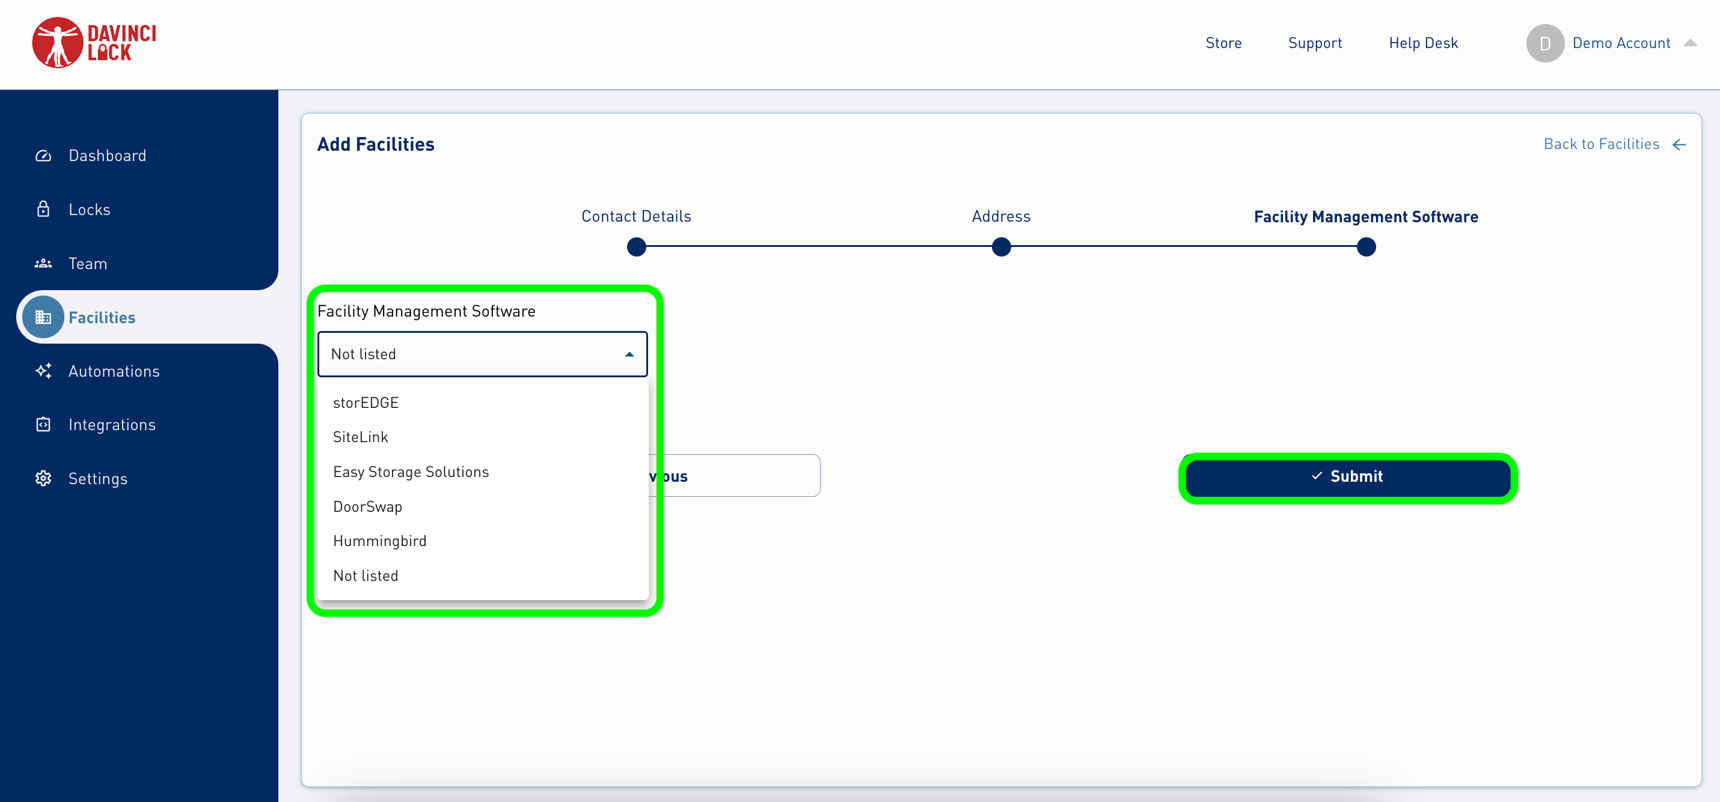Click the Facilities building icon
The width and height of the screenshot is (1720, 802).
click(x=43, y=317)
